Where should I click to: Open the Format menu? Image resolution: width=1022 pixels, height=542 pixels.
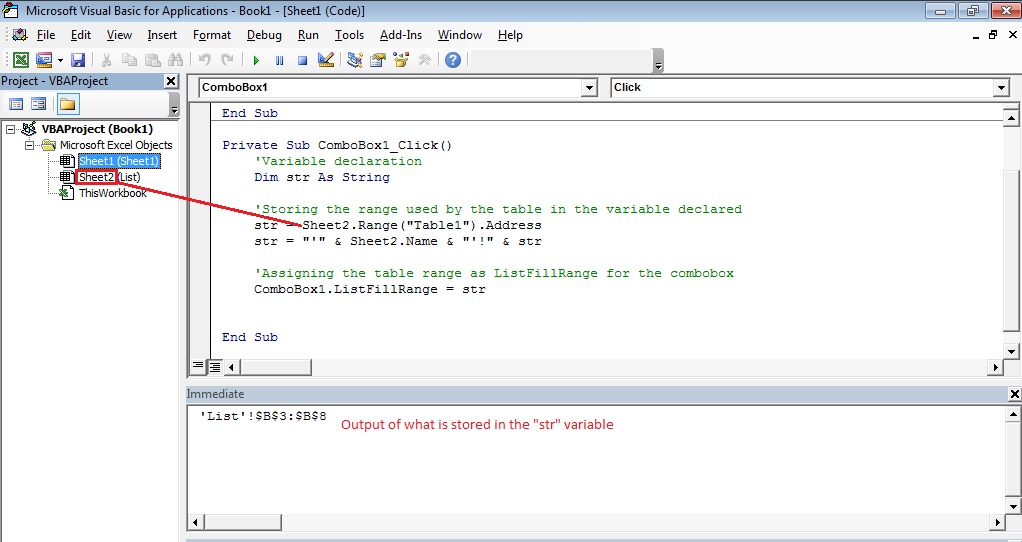click(212, 35)
